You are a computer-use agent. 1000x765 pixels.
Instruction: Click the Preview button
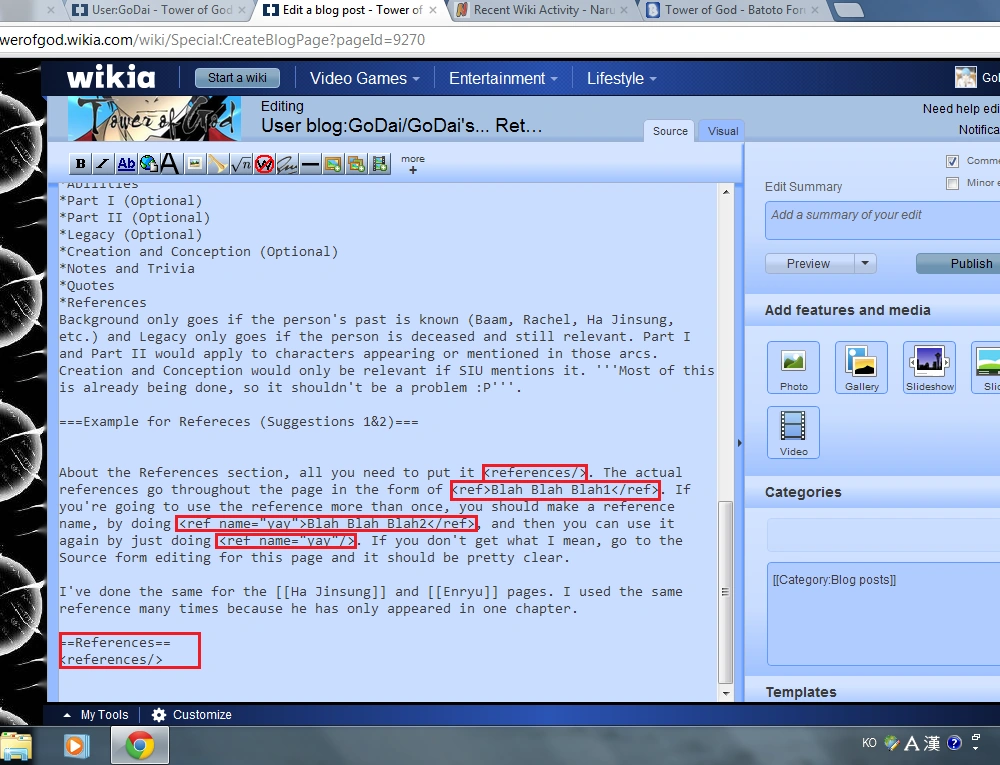[x=808, y=263]
